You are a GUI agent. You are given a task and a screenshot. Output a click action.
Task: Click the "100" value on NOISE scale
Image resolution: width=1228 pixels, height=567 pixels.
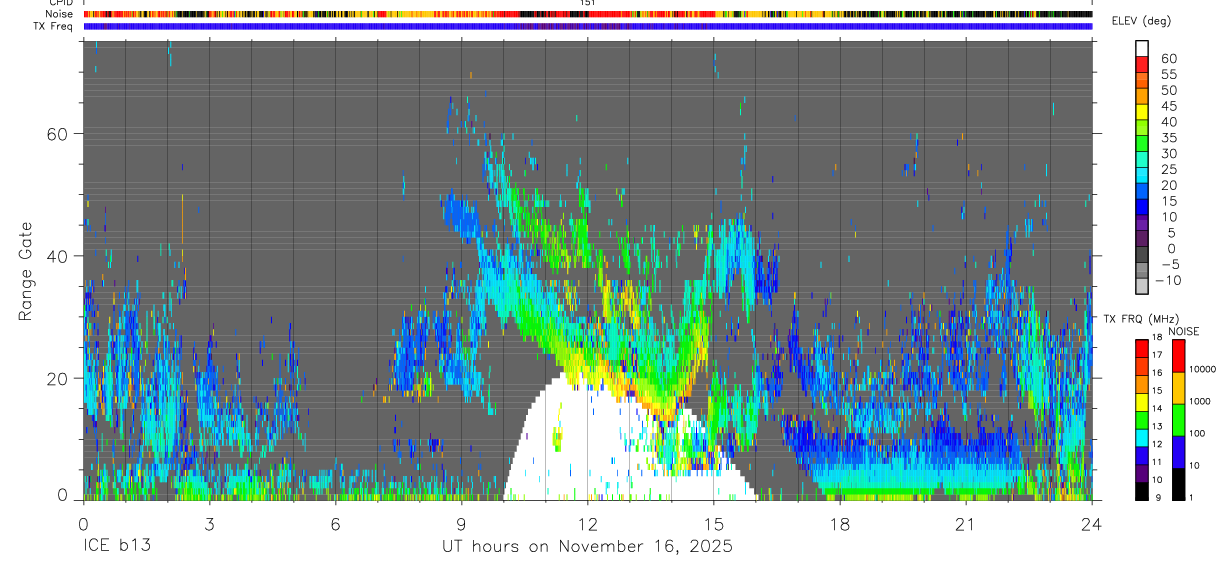pos(1197,433)
